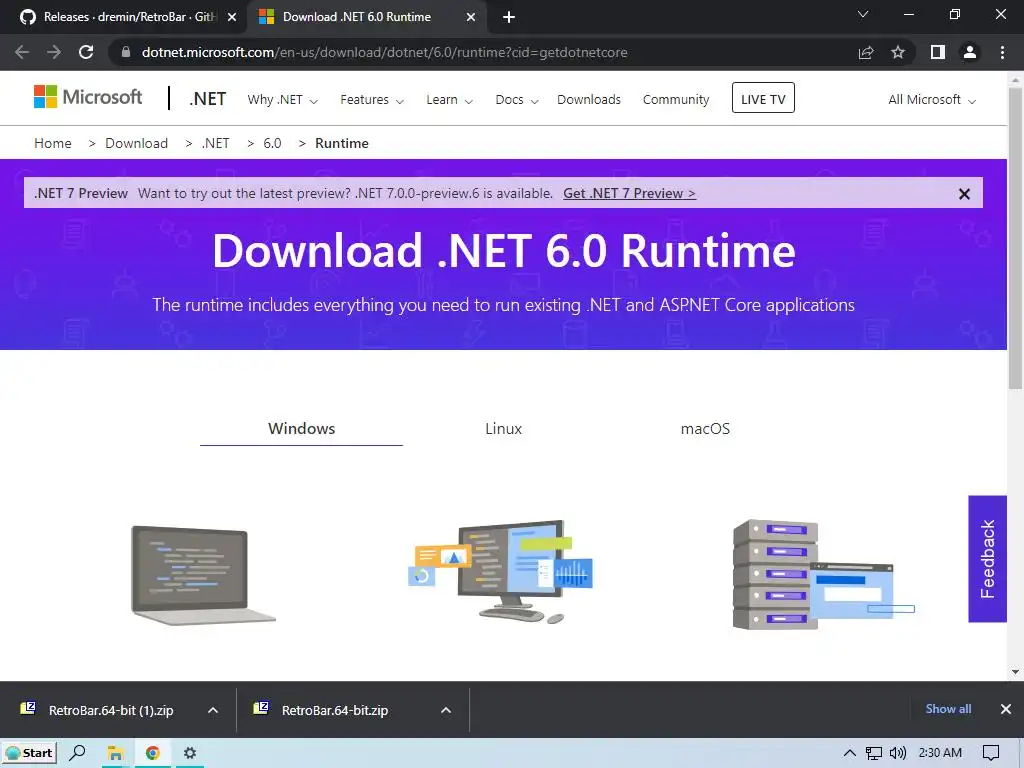Image resolution: width=1024 pixels, height=768 pixels.
Task: Open the tab search chevron
Action: (863, 14)
